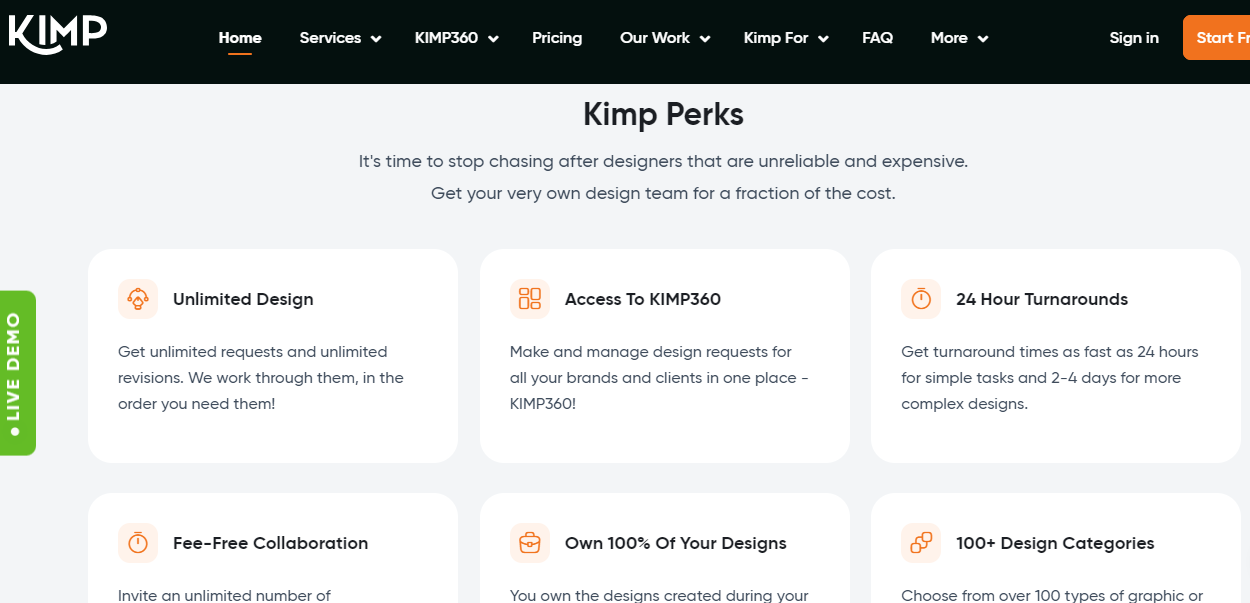Viewport: 1250px width, 603px height.
Task: Click the 100+ Design Categories icon
Action: pos(921,543)
